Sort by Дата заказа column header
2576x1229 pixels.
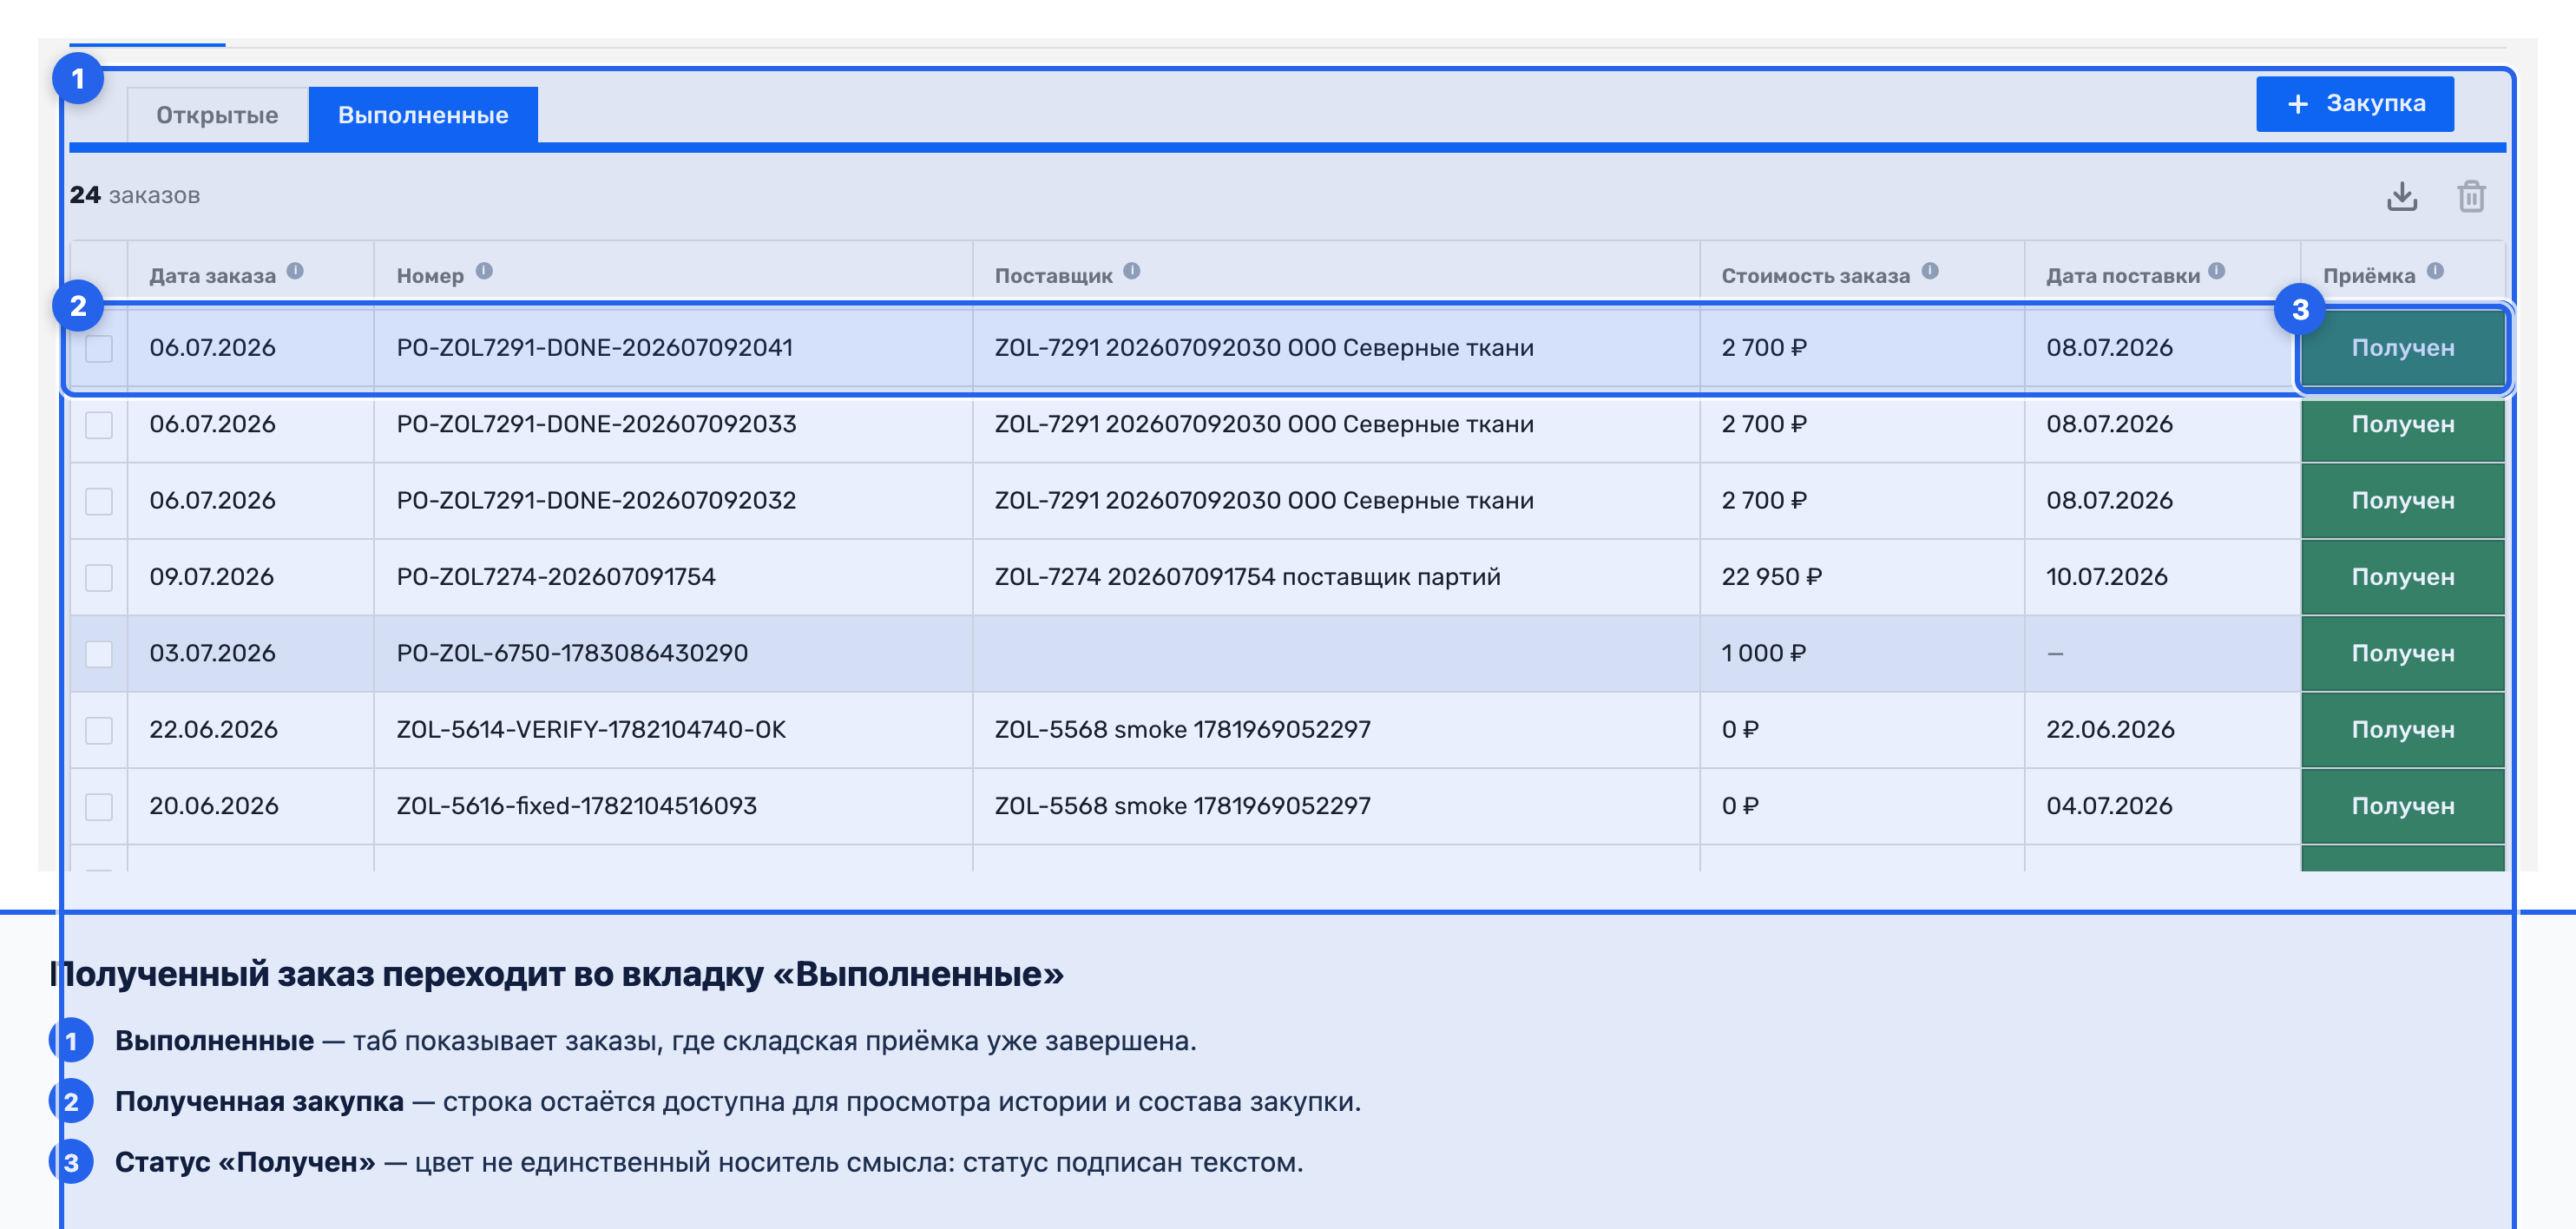212,276
